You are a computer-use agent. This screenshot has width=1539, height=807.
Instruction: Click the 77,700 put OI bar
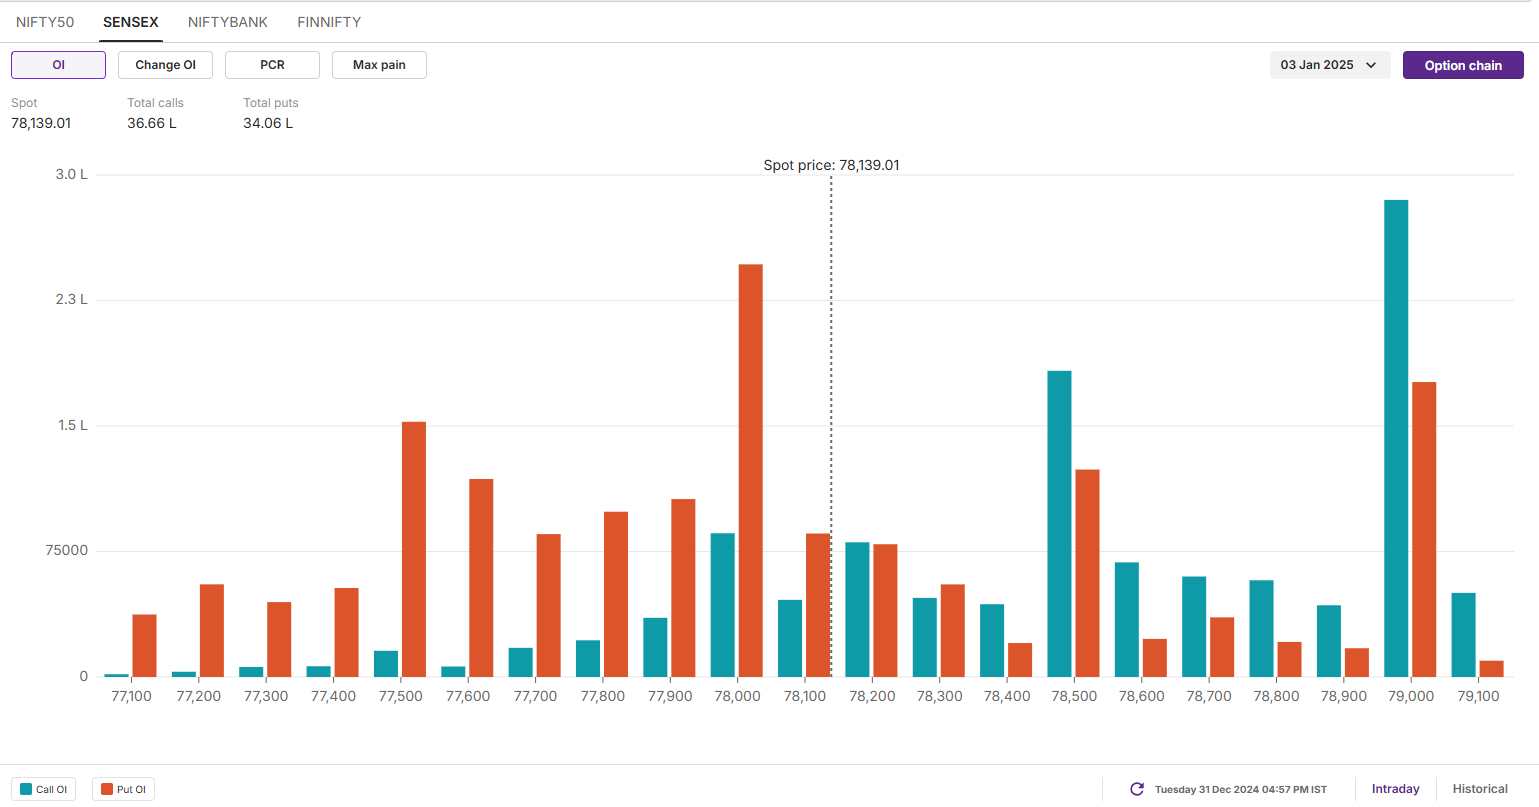point(549,606)
